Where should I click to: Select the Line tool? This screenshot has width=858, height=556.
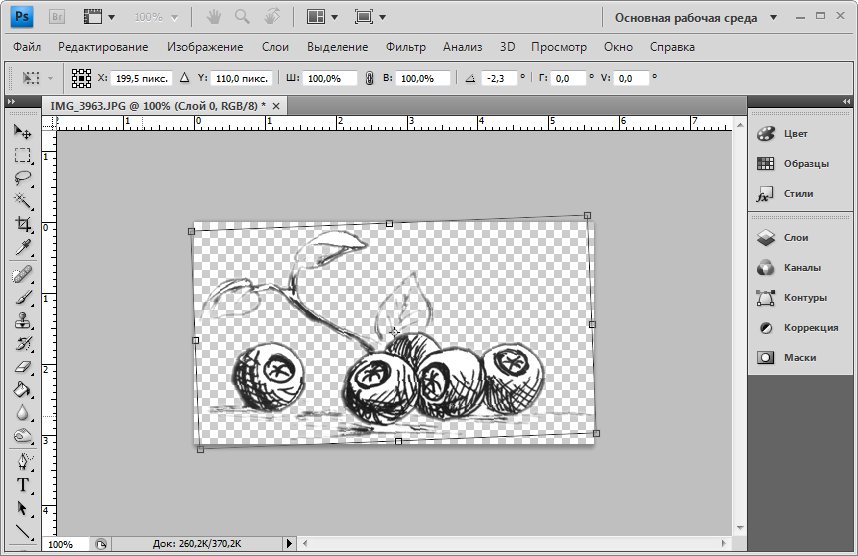(x=22, y=531)
